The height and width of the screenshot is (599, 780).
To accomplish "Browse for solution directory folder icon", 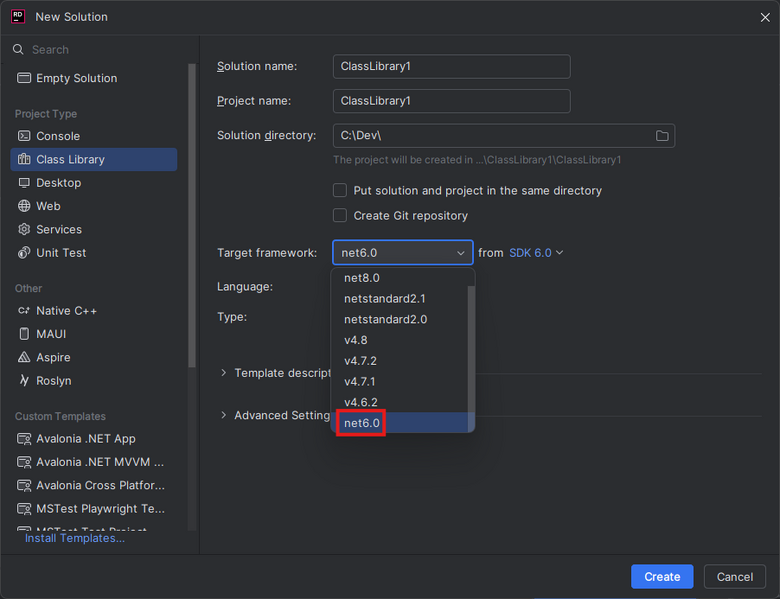I will [x=662, y=136].
